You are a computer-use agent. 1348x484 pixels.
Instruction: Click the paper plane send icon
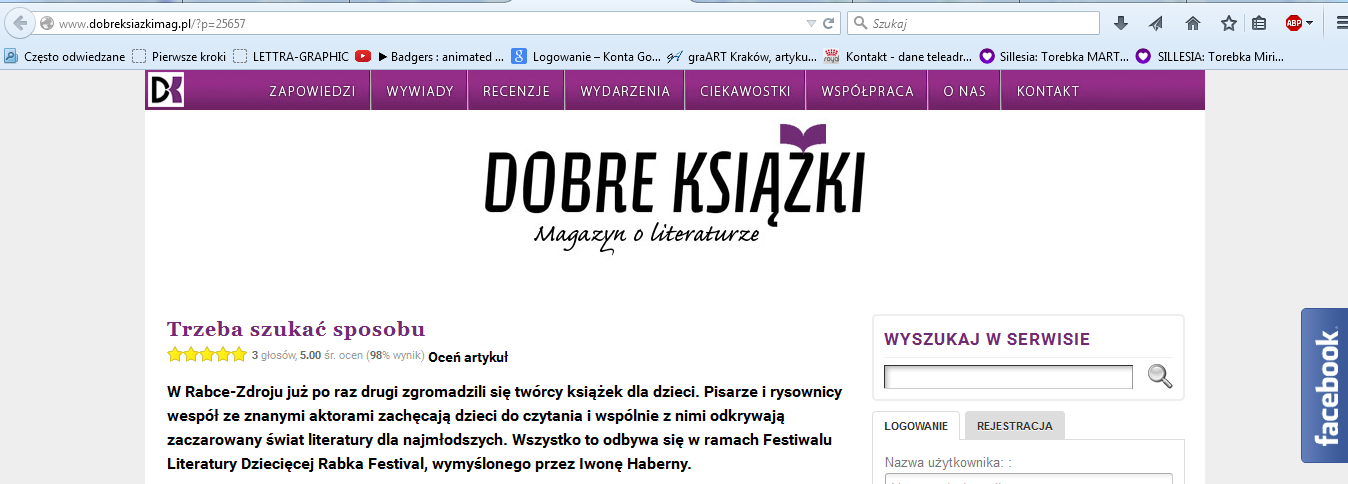pyautogui.click(x=1156, y=23)
